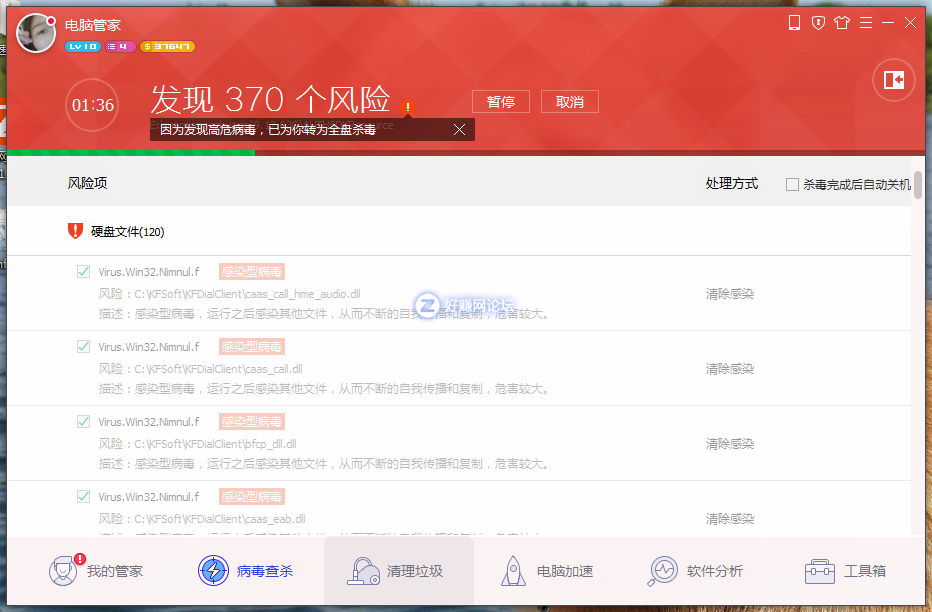Click the shield icon in title bar
The height and width of the screenshot is (612, 932).
(818, 23)
